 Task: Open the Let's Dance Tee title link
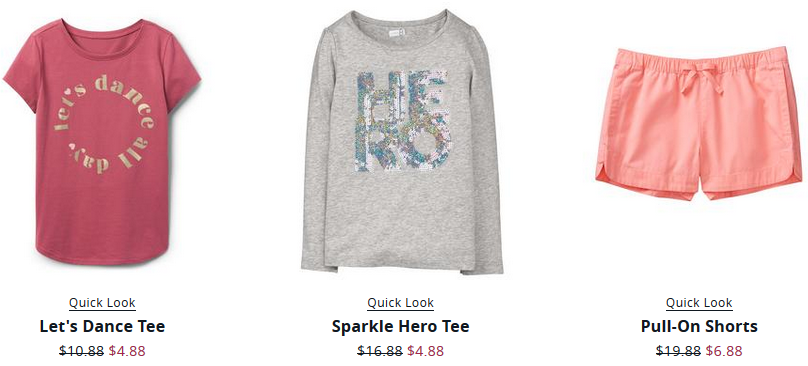pyautogui.click(x=102, y=326)
